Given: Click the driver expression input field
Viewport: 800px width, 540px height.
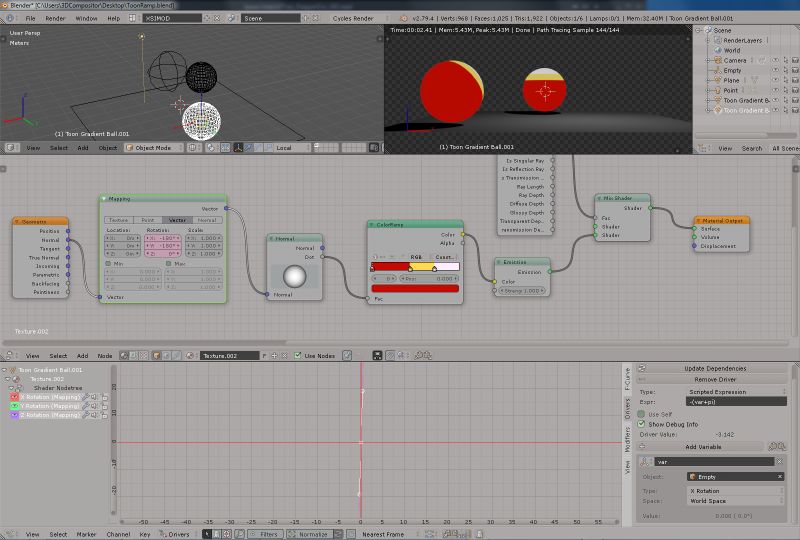Looking at the screenshot, I should click(736, 402).
